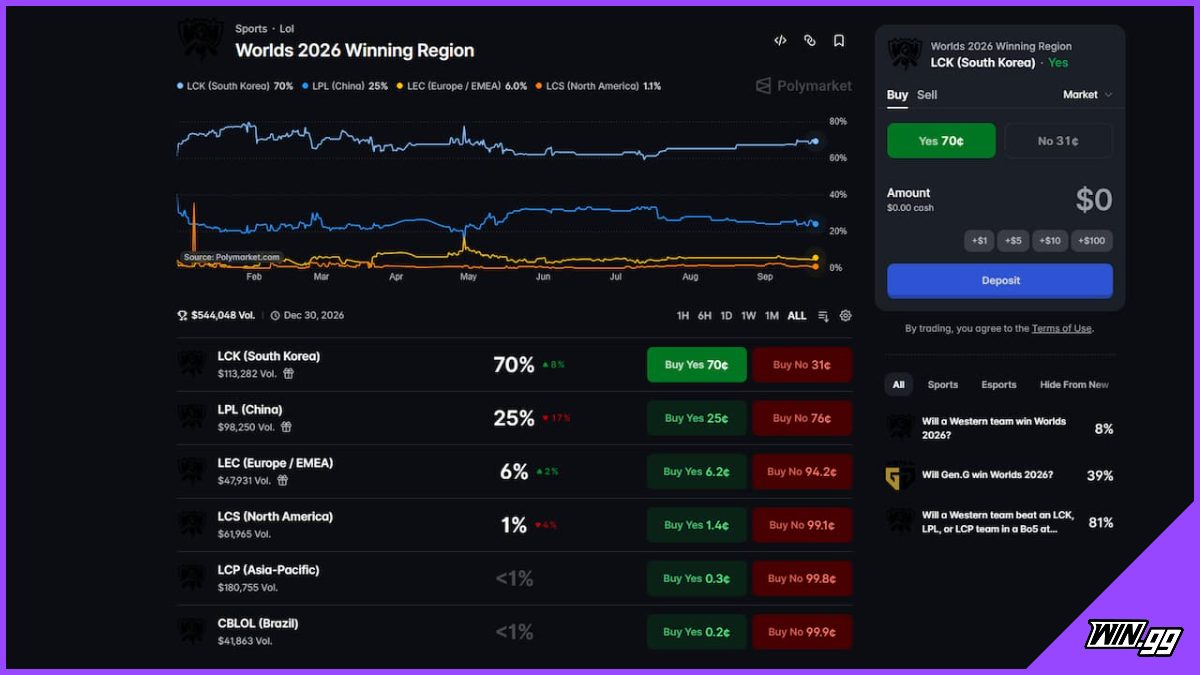Select the 6H chart range
Image resolution: width=1200 pixels, height=675 pixels.
pyautogui.click(x=705, y=316)
